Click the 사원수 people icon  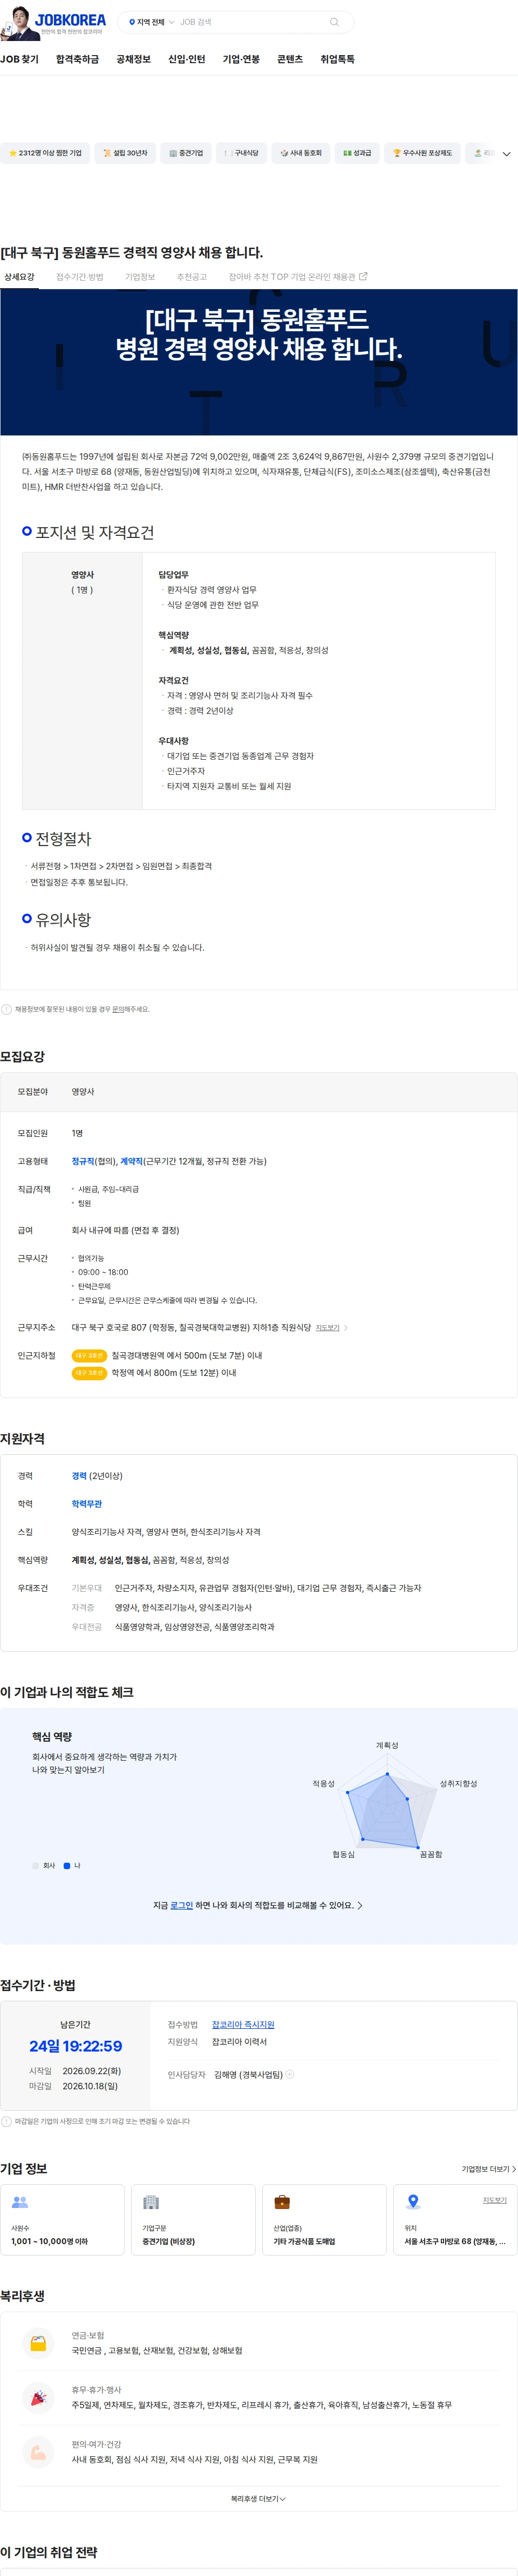pos(20,2202)
